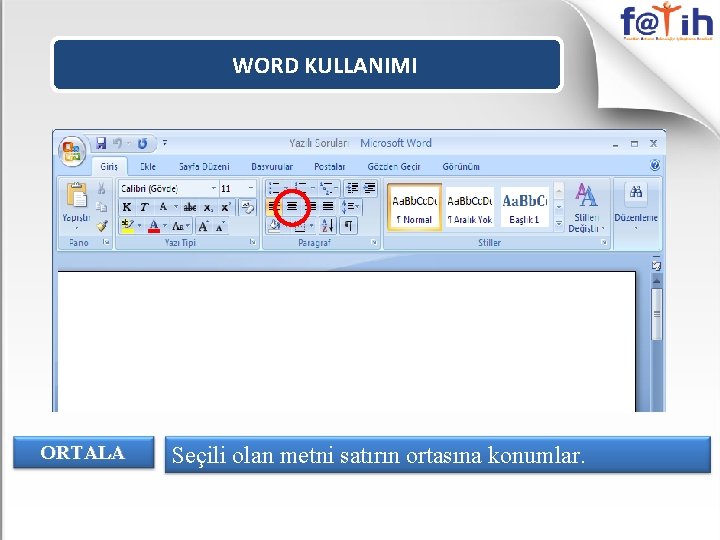The image size is (720, 540).
Task: Toggle left text alignment
Action: [x=274, y=207]
